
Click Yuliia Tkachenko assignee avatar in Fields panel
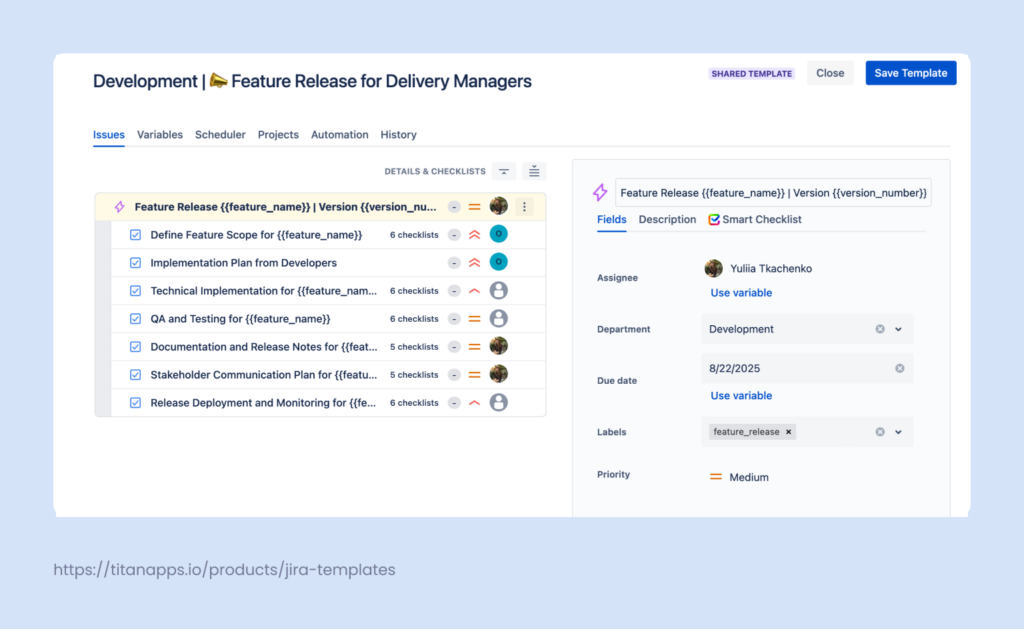click(714, 268)
